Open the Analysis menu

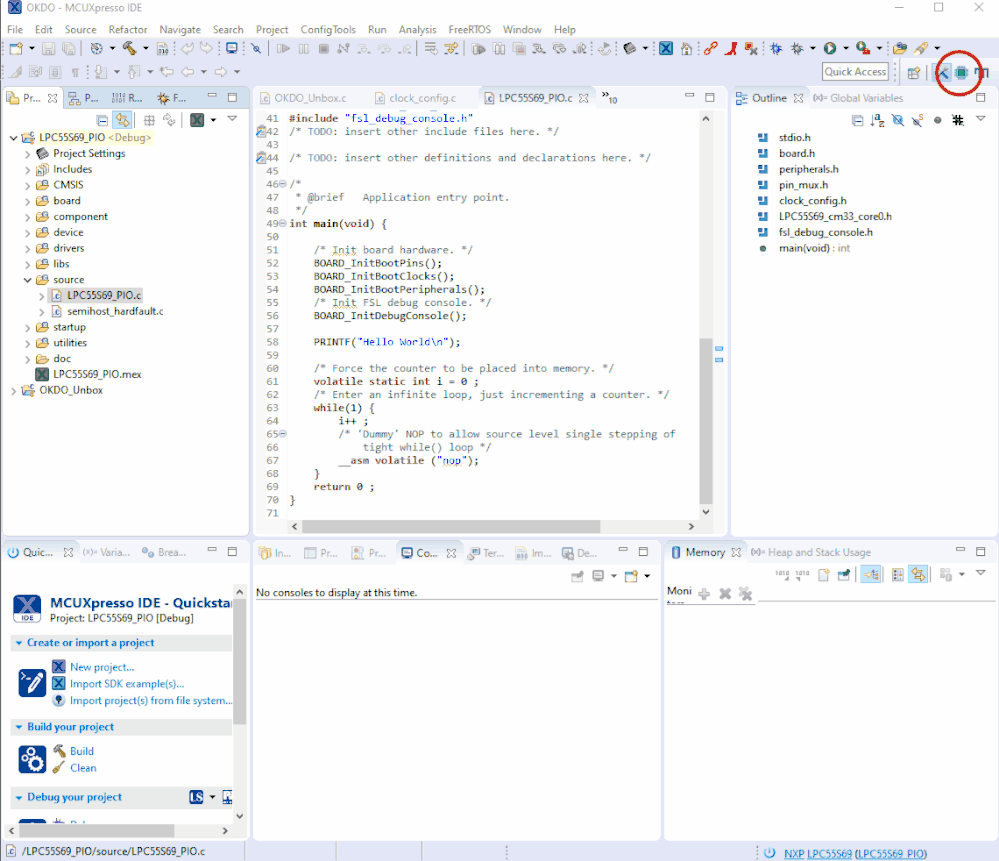(417, 29)
